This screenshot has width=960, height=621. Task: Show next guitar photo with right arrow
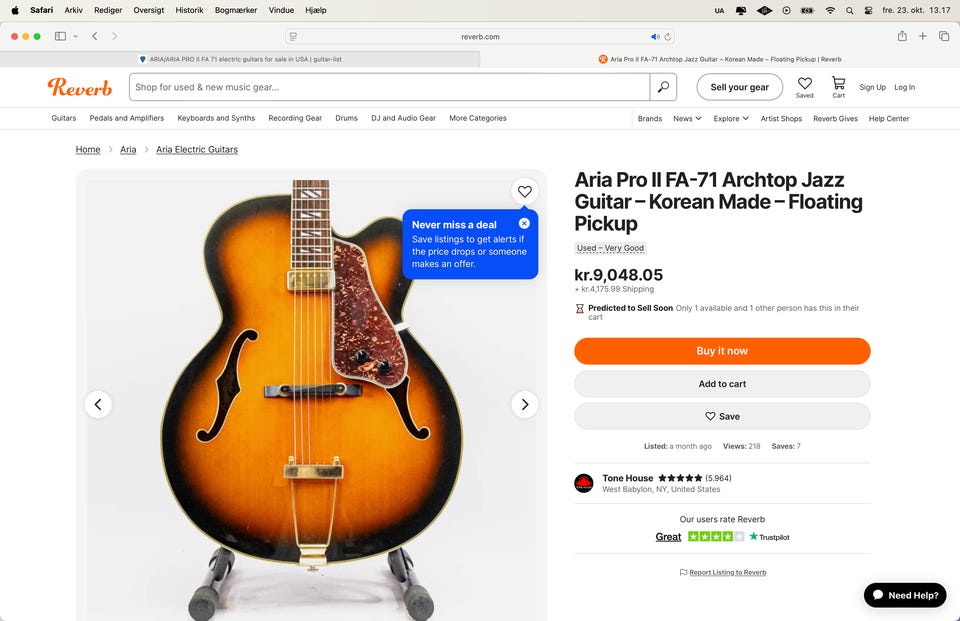pos(525,404)
